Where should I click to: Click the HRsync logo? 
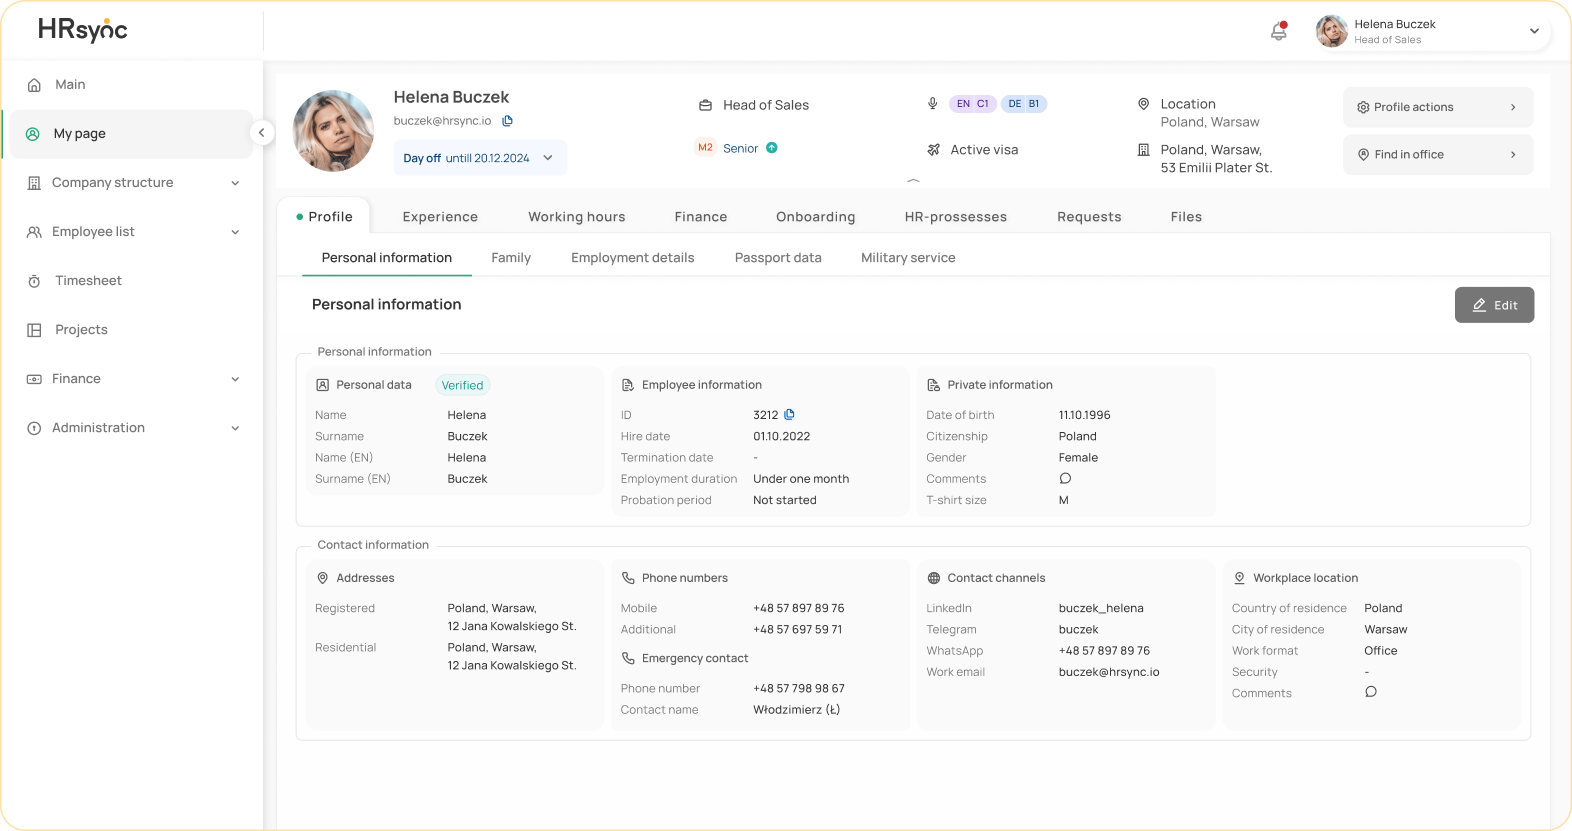[83, 30]
